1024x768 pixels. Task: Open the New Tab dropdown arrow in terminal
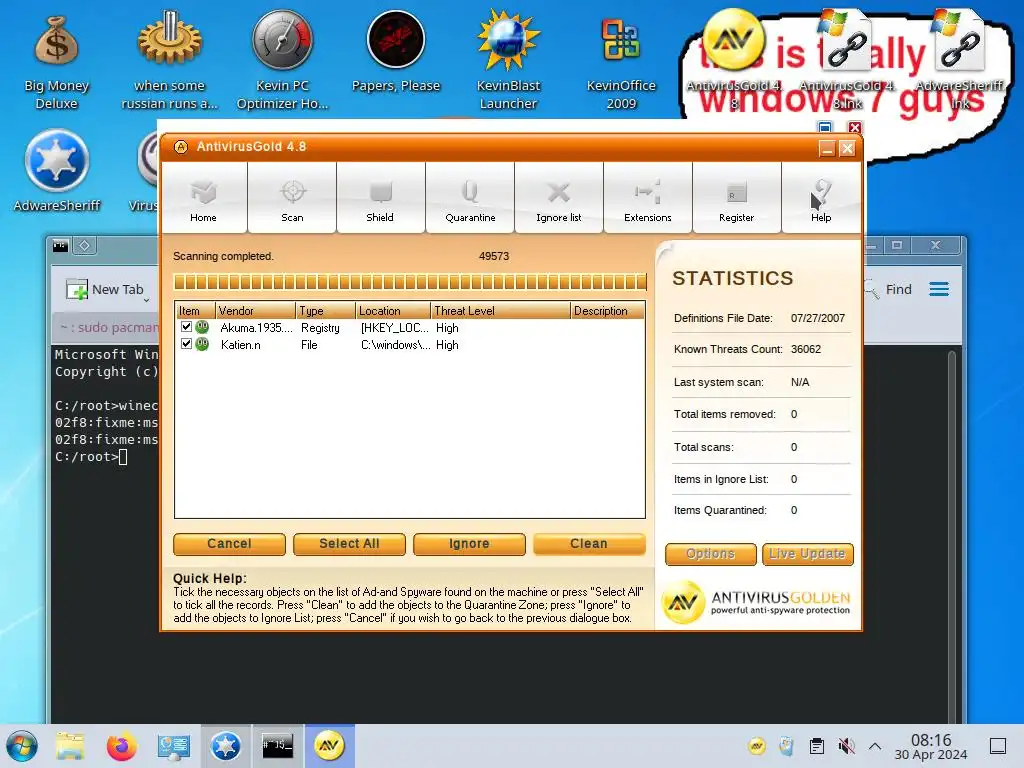point(146,300)
